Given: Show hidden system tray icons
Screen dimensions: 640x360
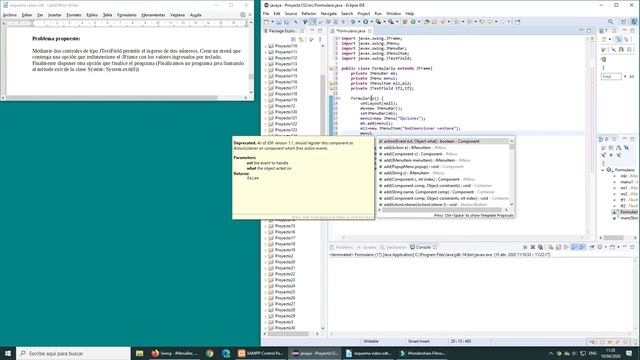Looking at the screenshot, I should (x=551, y=353).
